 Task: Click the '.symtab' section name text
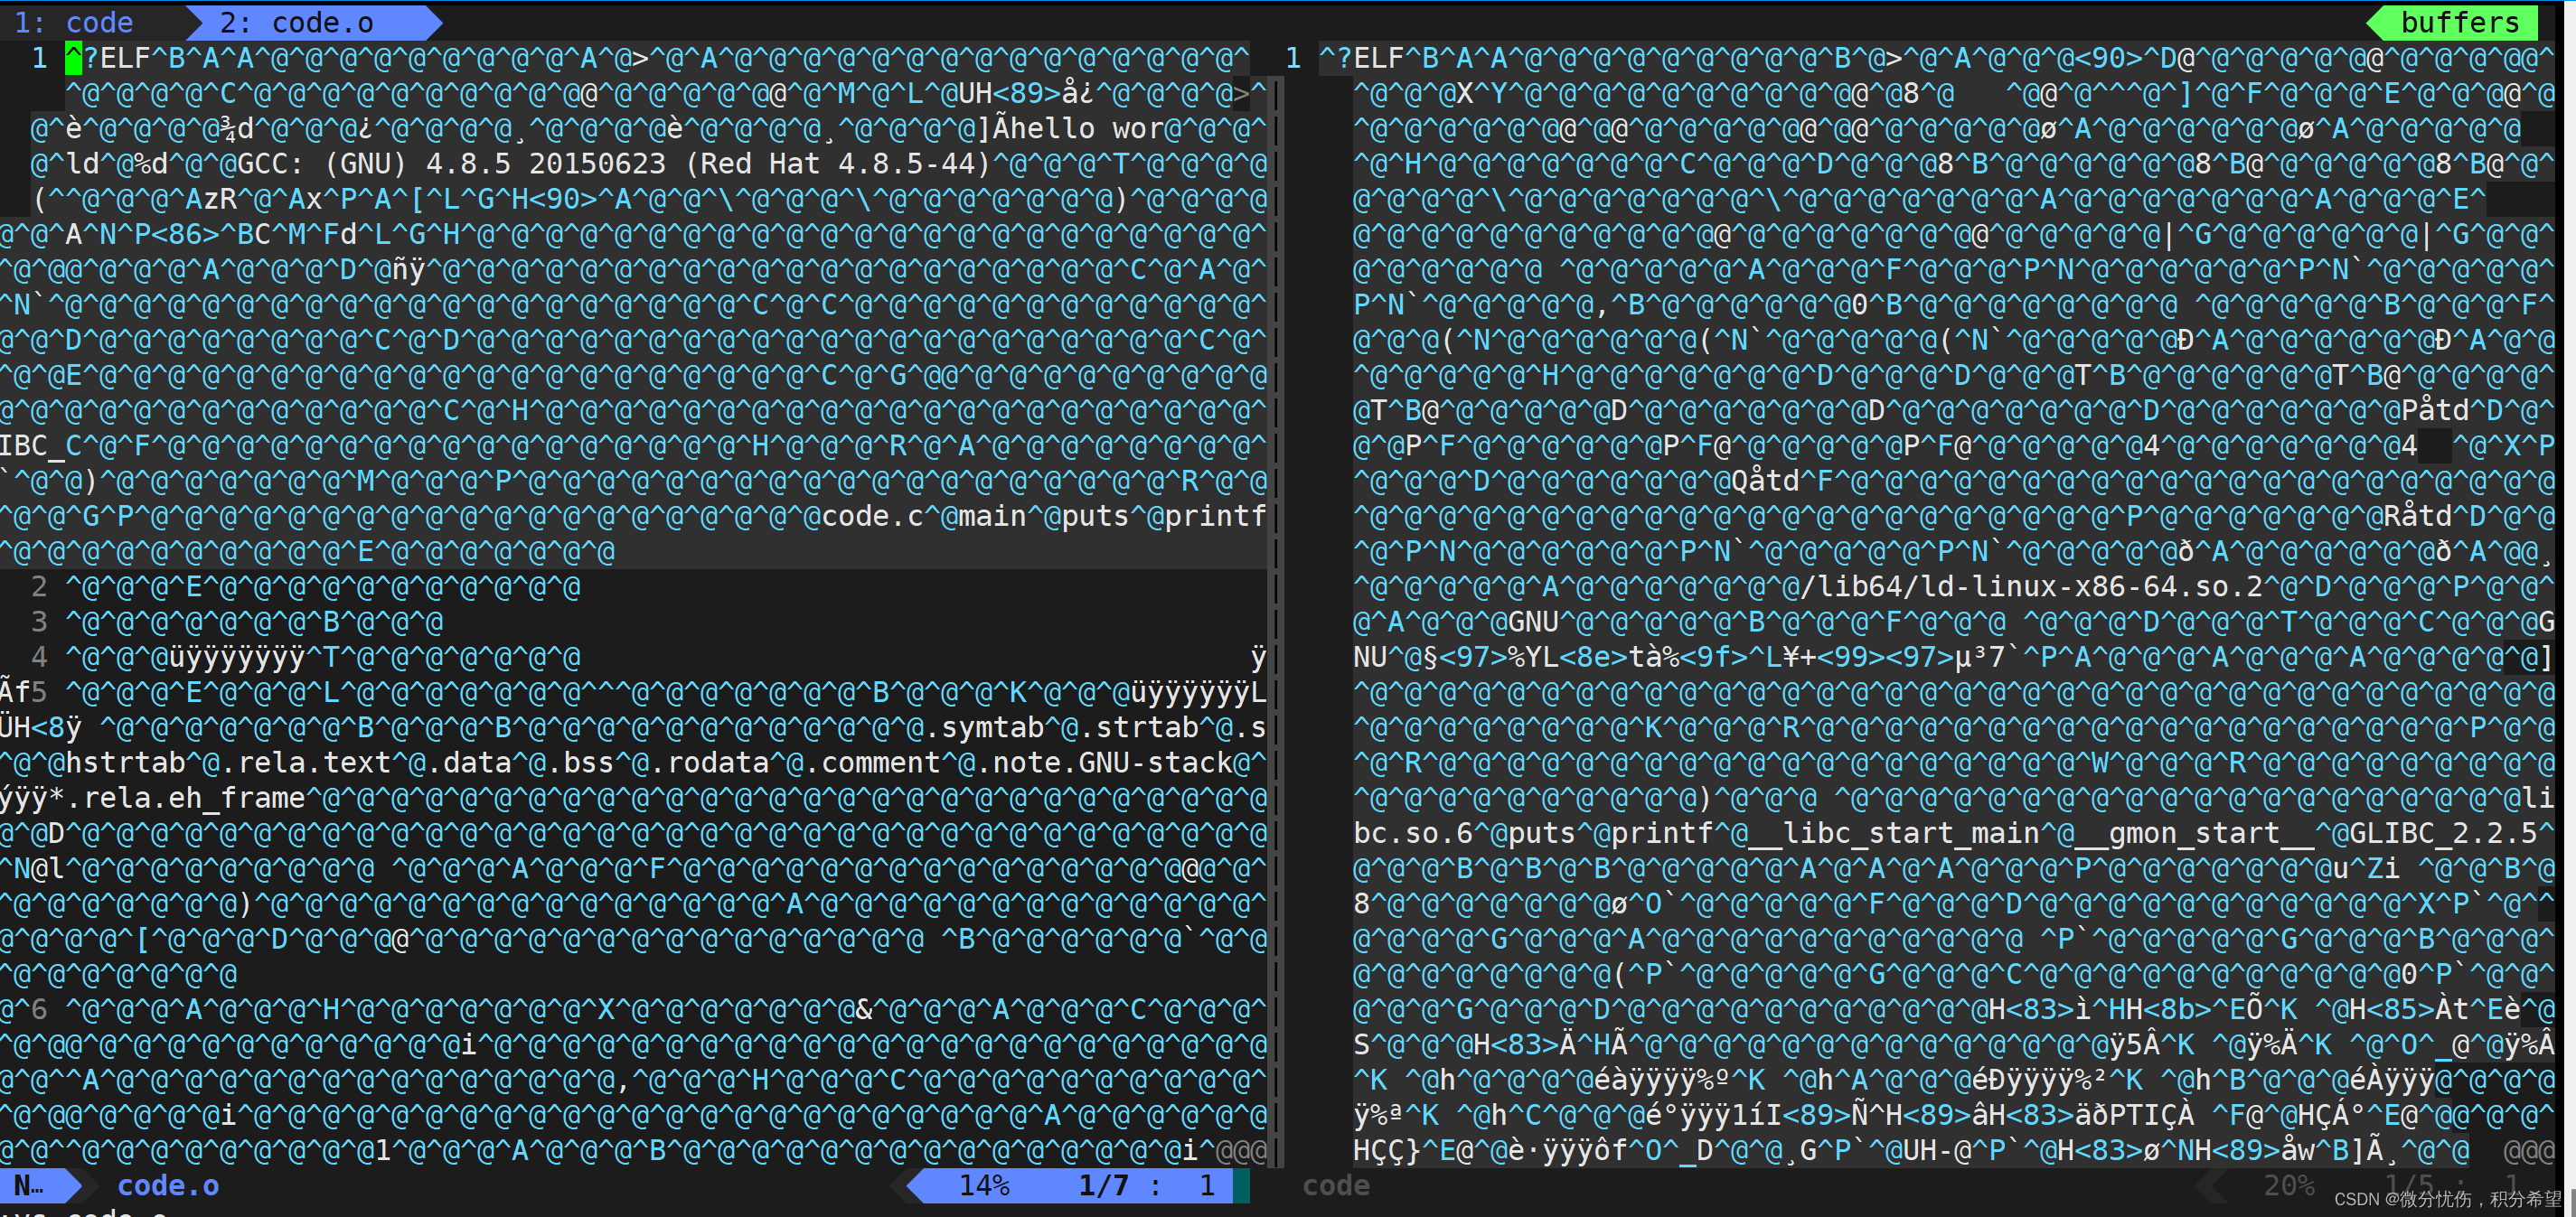[990, 727]
